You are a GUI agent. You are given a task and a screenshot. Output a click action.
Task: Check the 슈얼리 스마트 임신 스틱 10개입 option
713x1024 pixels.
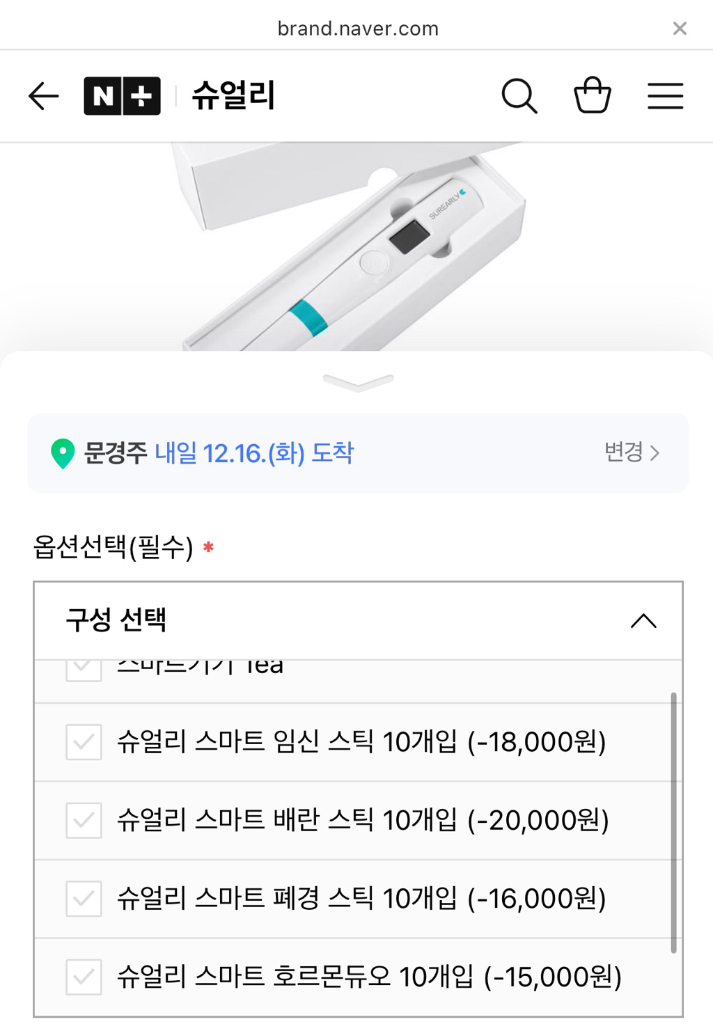[83, 741]
